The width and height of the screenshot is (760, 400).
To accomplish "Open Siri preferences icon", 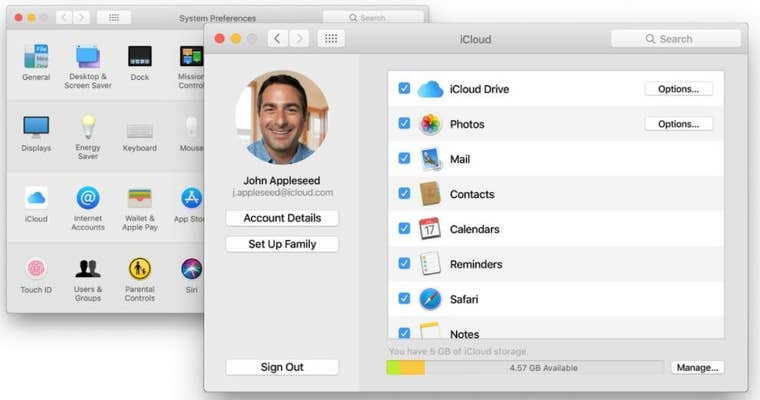I will (x=192, y=269).
